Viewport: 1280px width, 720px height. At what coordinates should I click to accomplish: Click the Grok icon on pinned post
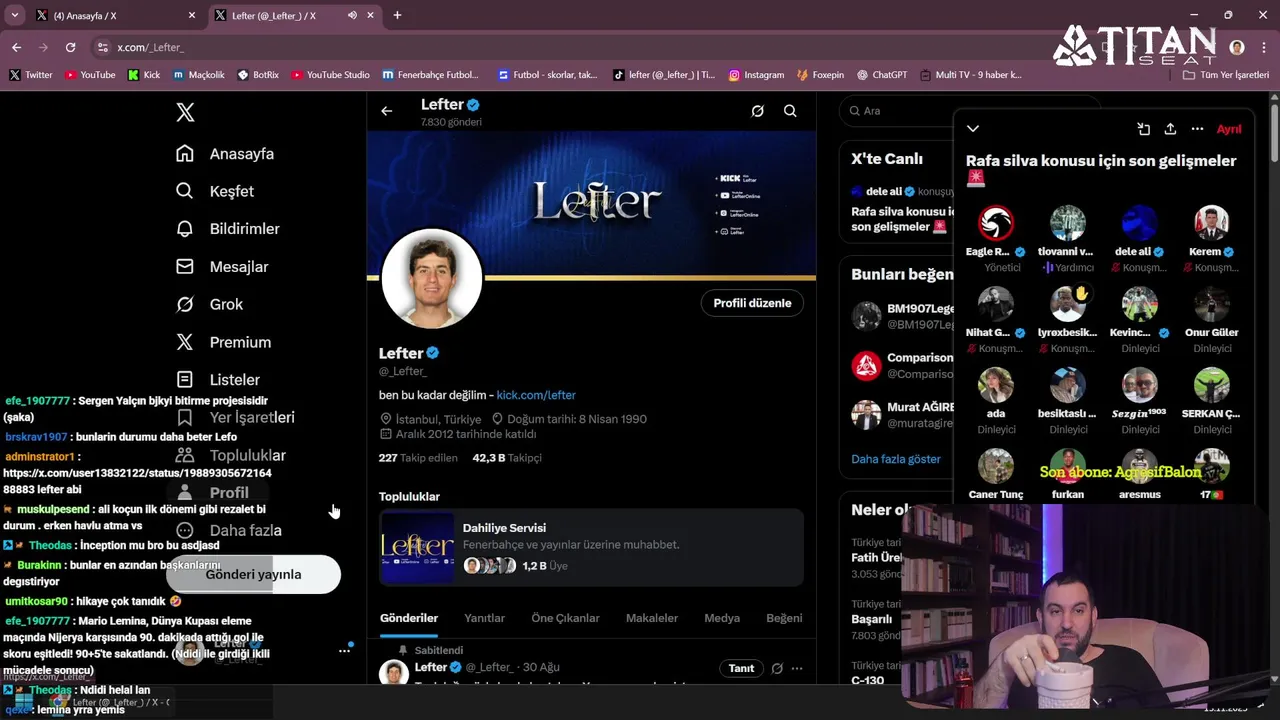[x=777, y=668]
